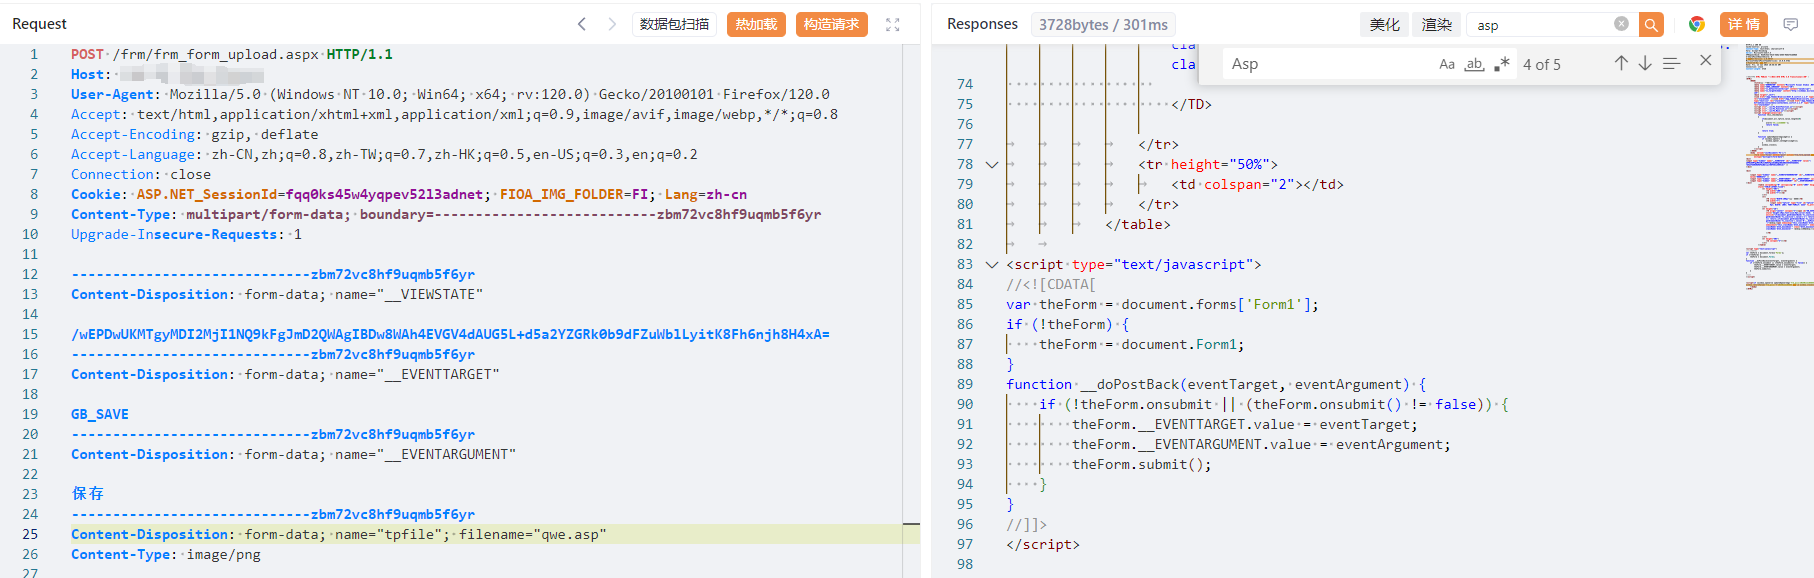Click the 热加载 button
The height and width of the screenshot is (578, 1814).
756,25
